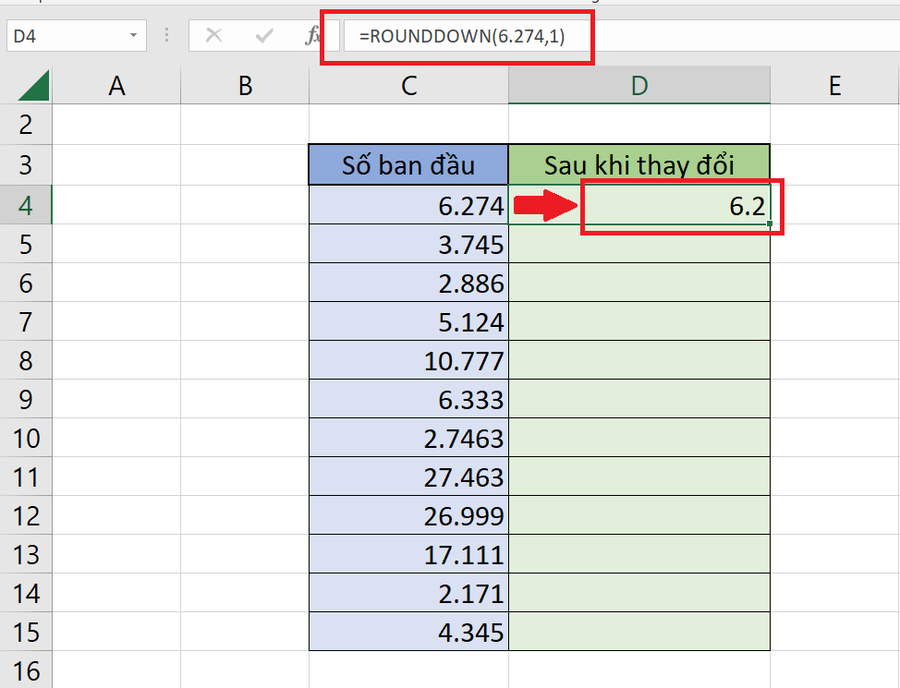Select row 12 header
900x688 pixels.
[26, 515]
